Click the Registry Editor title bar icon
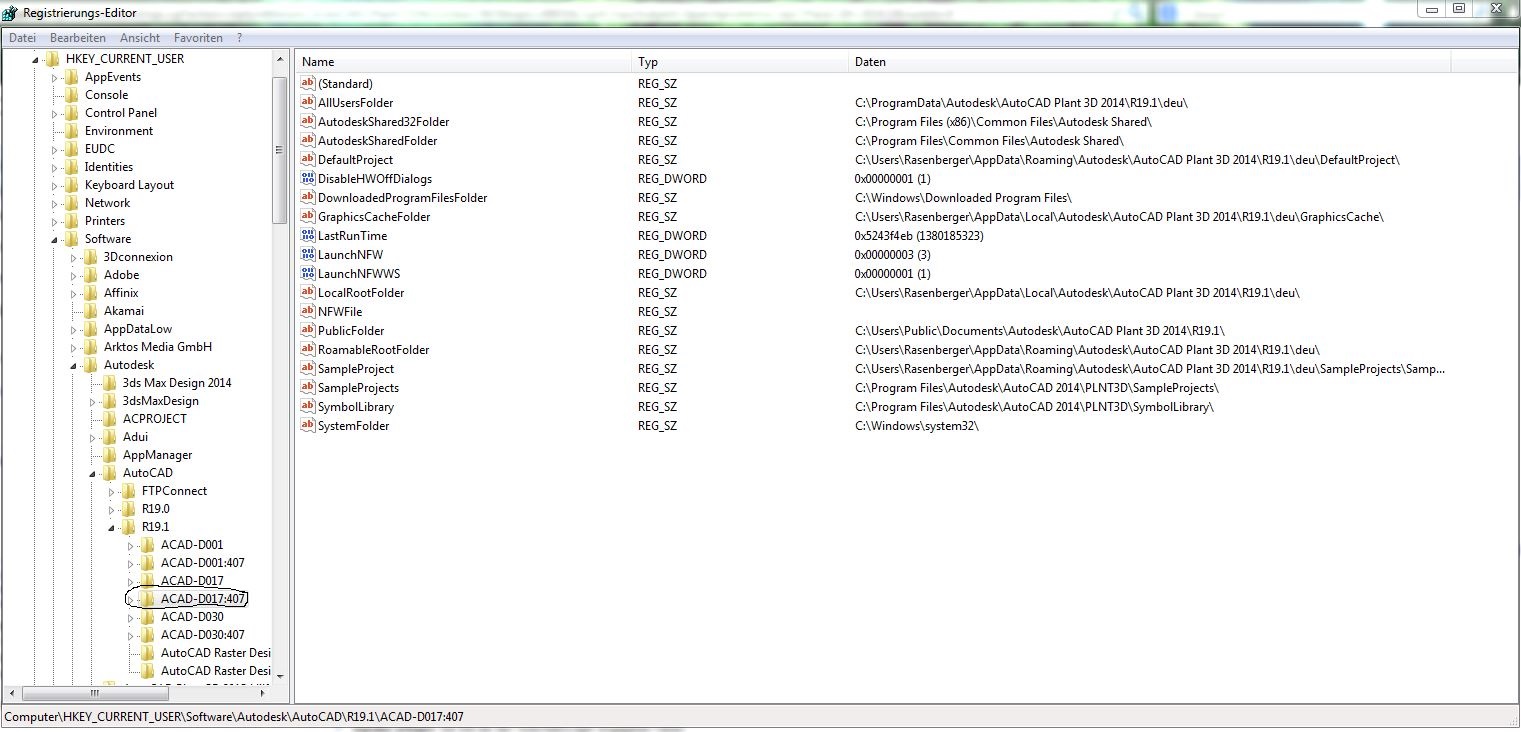This screenshot has height=732, width=1521. (x=10, y=13)
